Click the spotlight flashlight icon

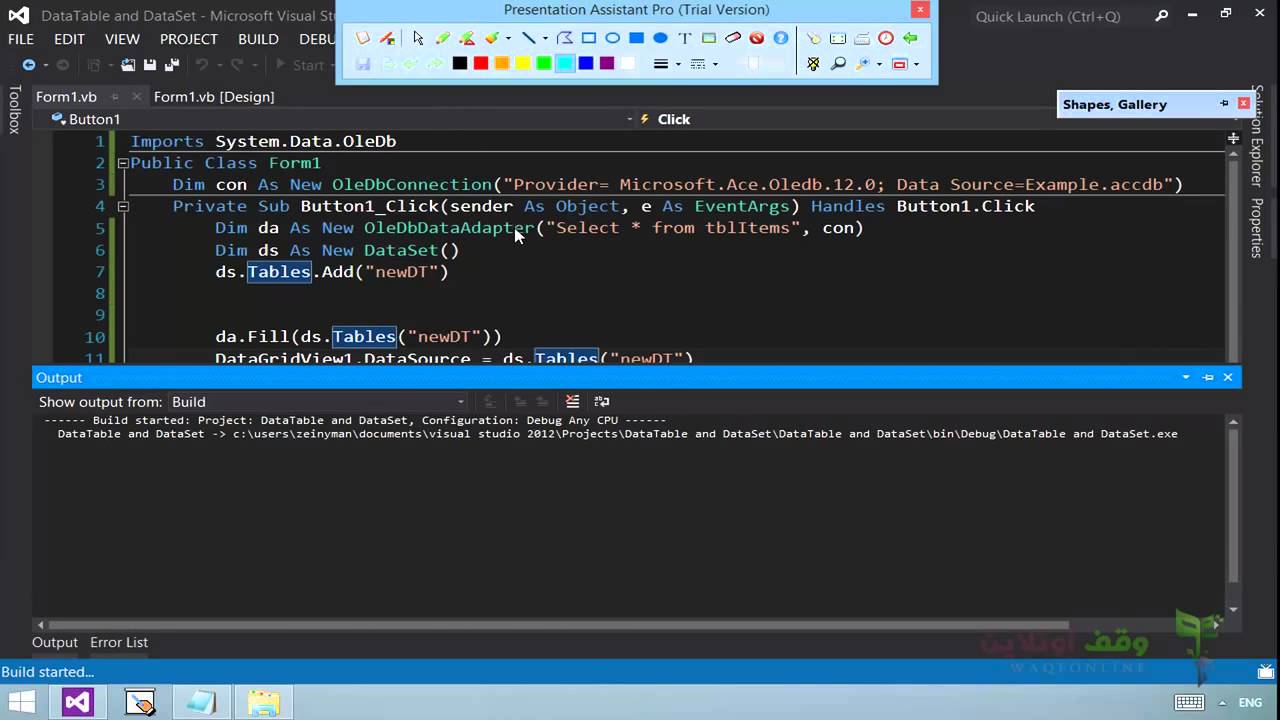pos(813,38)
